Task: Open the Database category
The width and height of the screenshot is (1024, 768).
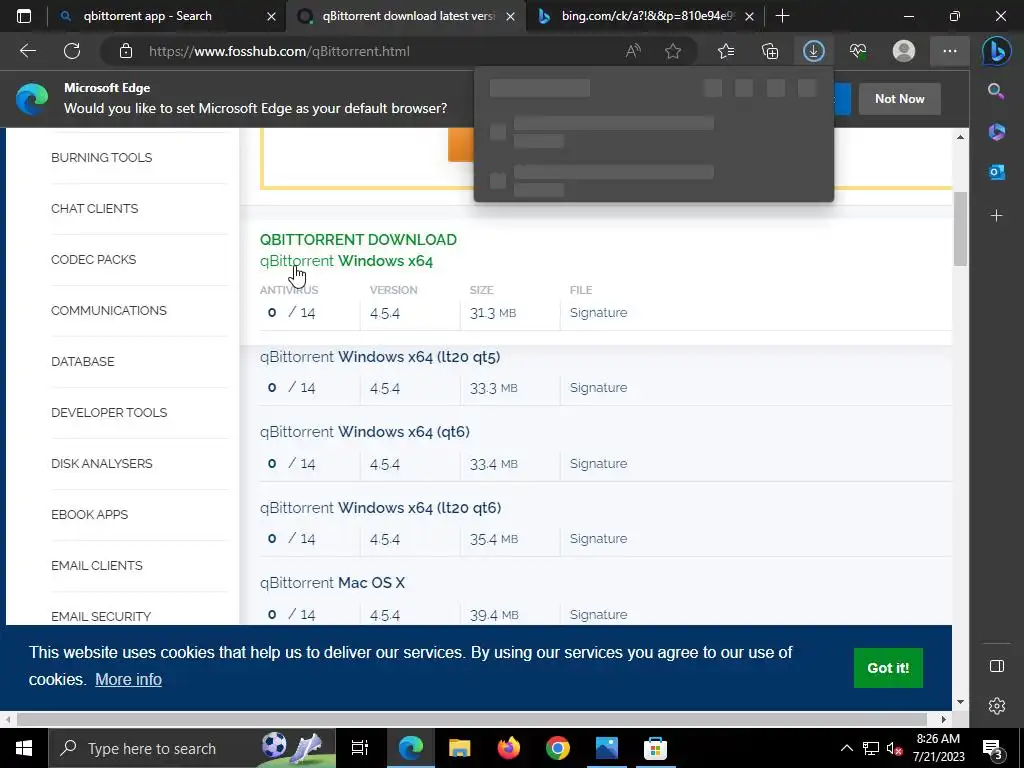Action: click(82, 361)
